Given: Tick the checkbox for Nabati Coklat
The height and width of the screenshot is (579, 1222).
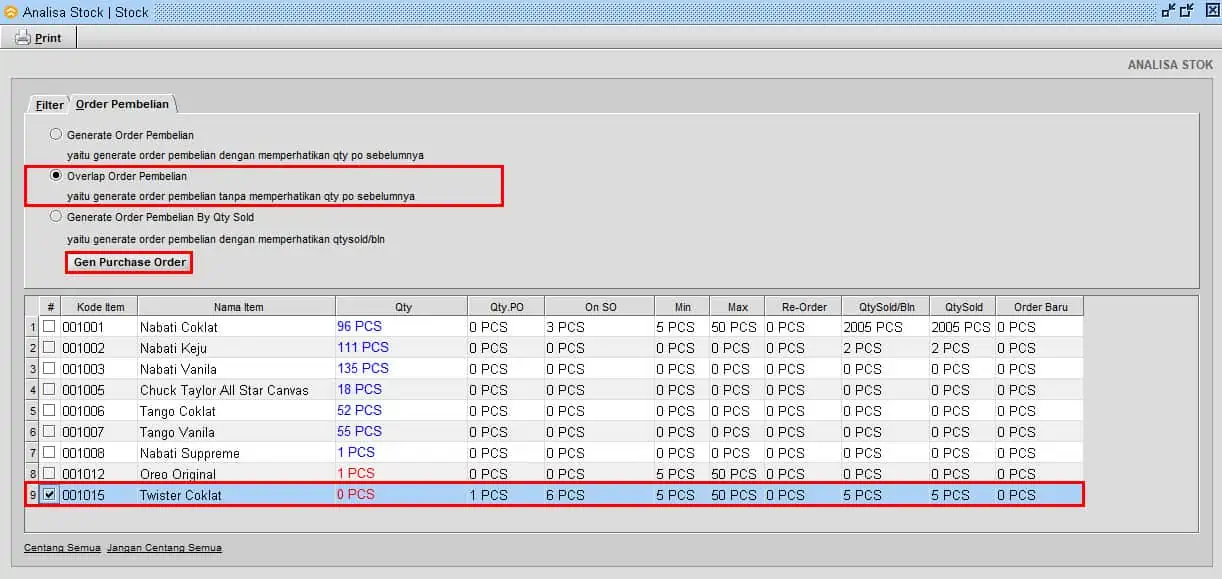Looking at the screenshot, I should (x=49, y=327).
